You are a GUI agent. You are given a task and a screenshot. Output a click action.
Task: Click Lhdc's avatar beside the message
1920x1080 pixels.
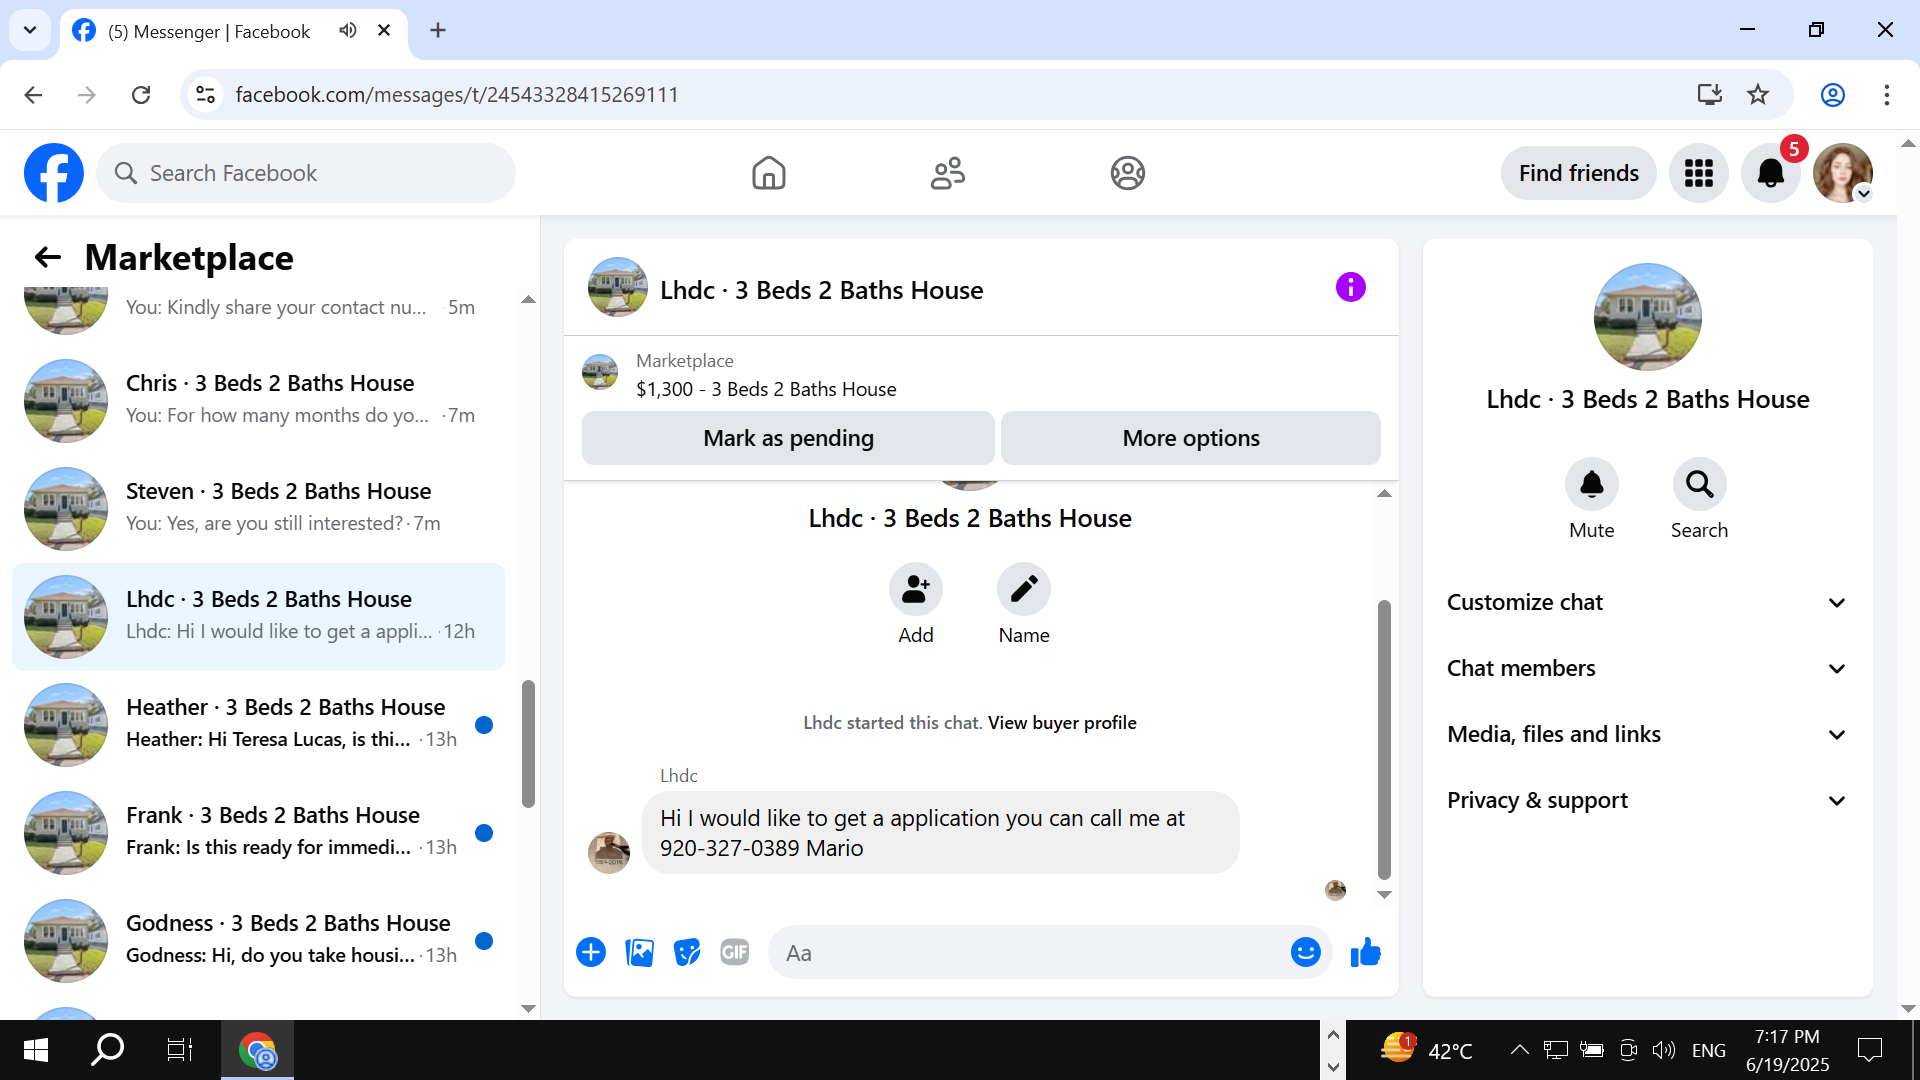(x=608, y=852)
